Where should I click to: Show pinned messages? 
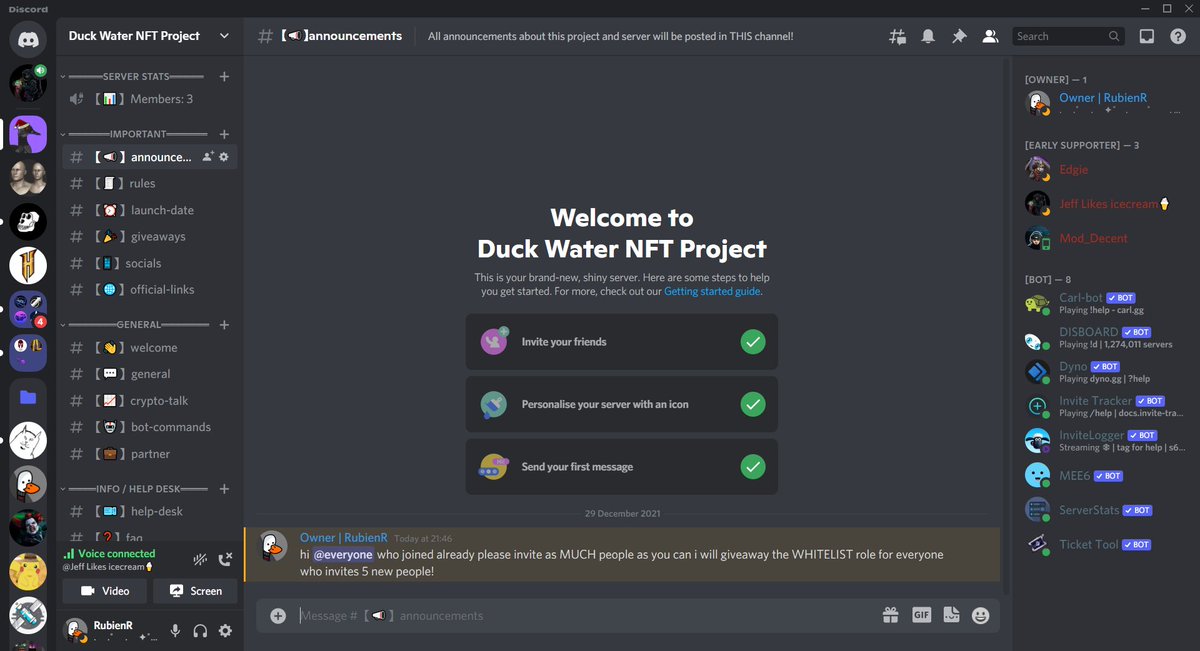[x=959, y=36]
